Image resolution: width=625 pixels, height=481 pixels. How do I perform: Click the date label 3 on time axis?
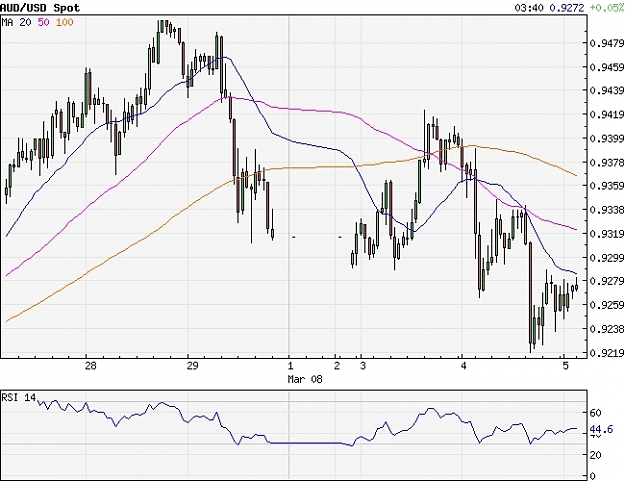click(363, 366)
